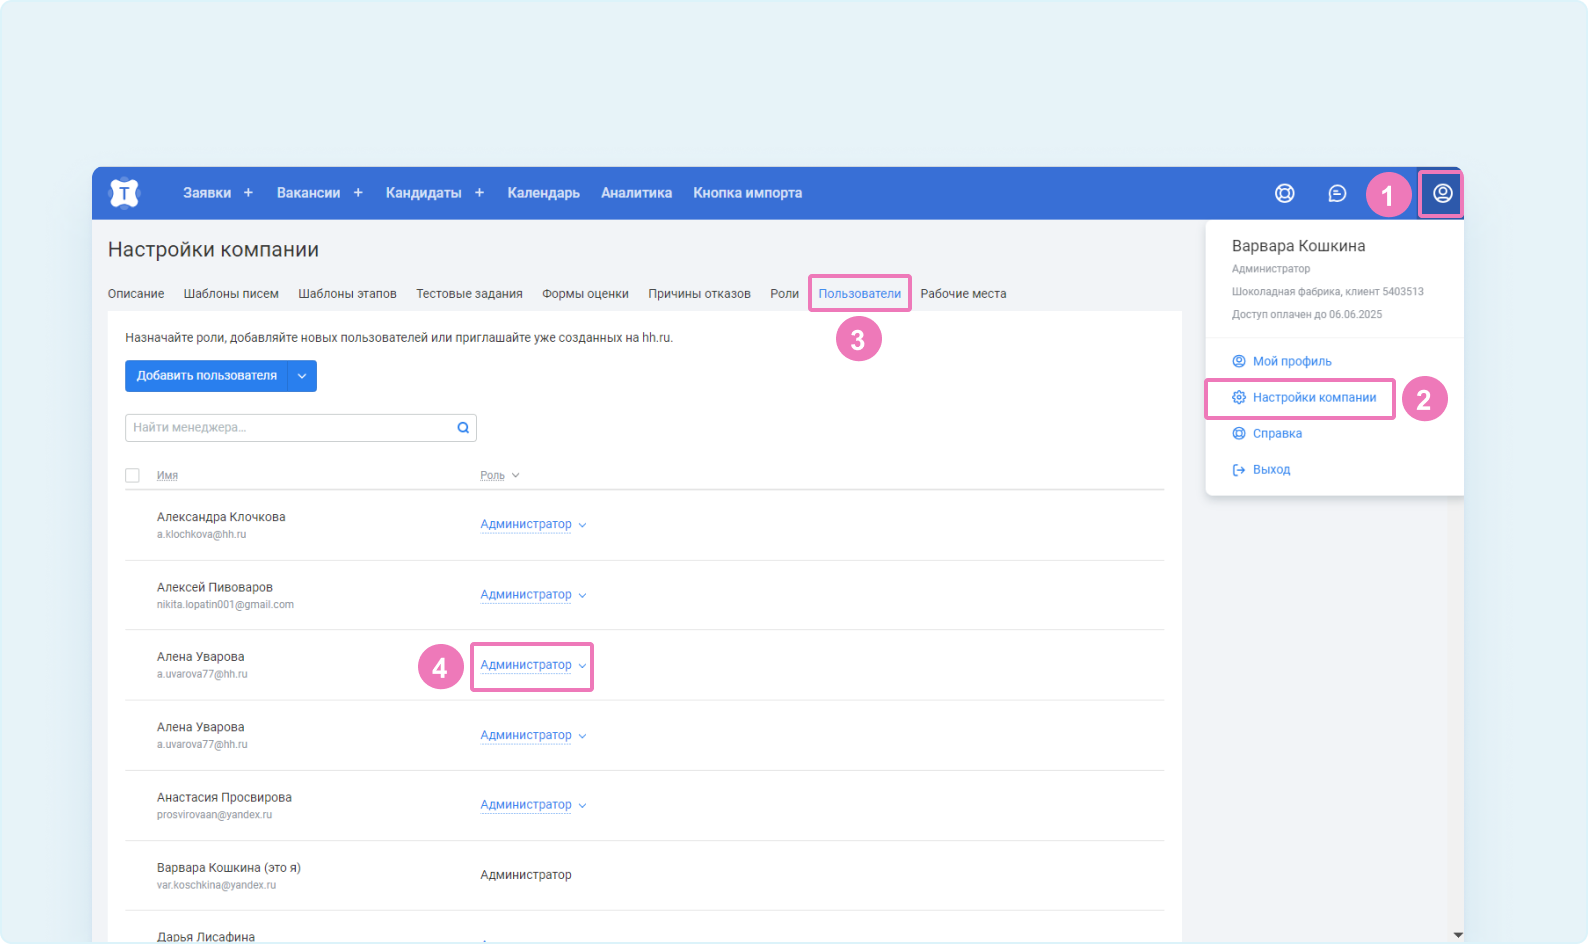Switch to the Рабочие места tab
This screenshot has width=1588, height=944.
(963, 294)
